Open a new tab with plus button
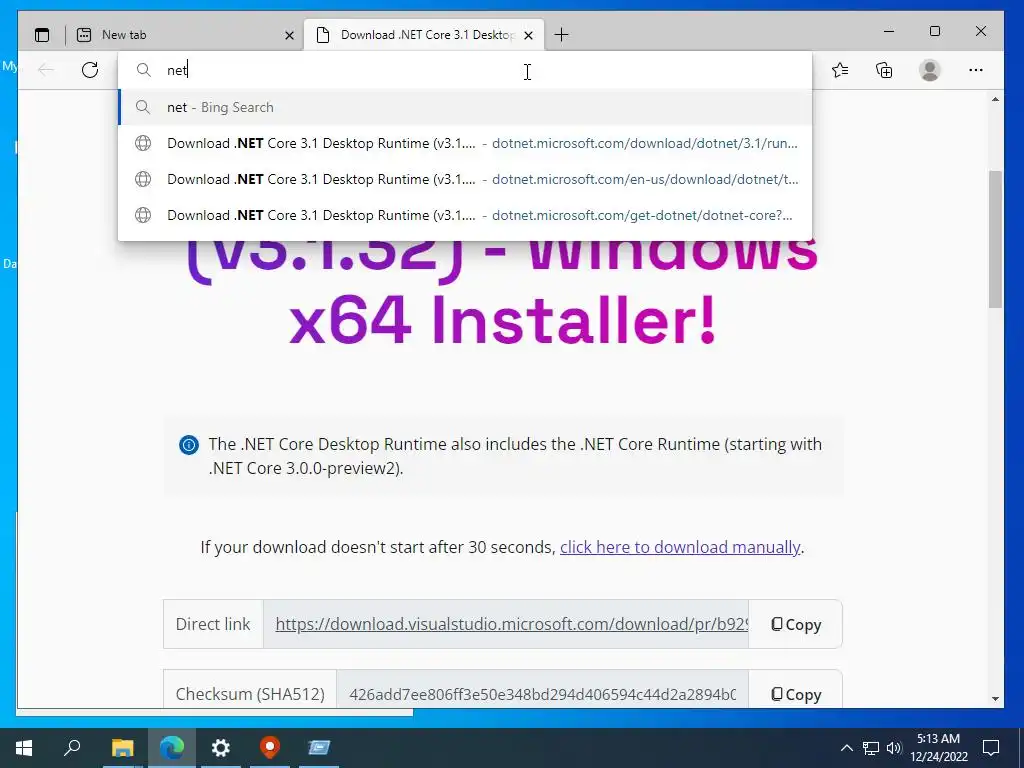Image resolution: width=1024 pixels, height=768 pixels. click(561, 35)
